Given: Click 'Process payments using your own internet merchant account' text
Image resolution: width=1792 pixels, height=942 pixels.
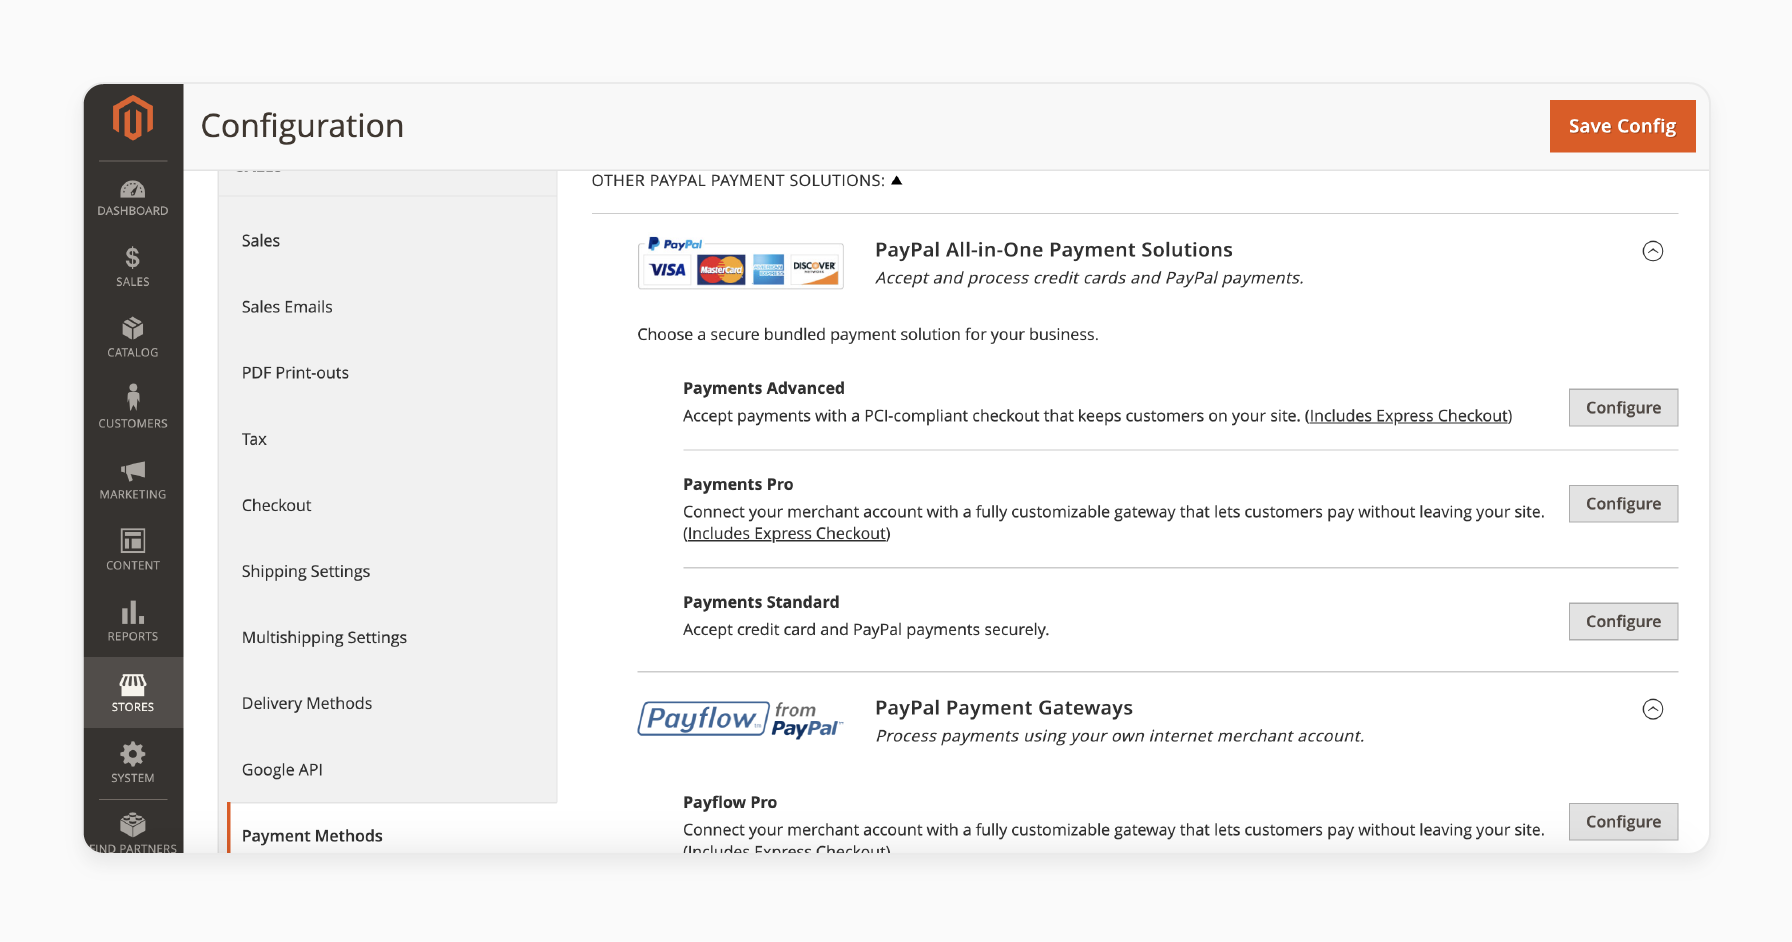Looking at the screenshot, I should (1120, 736).
